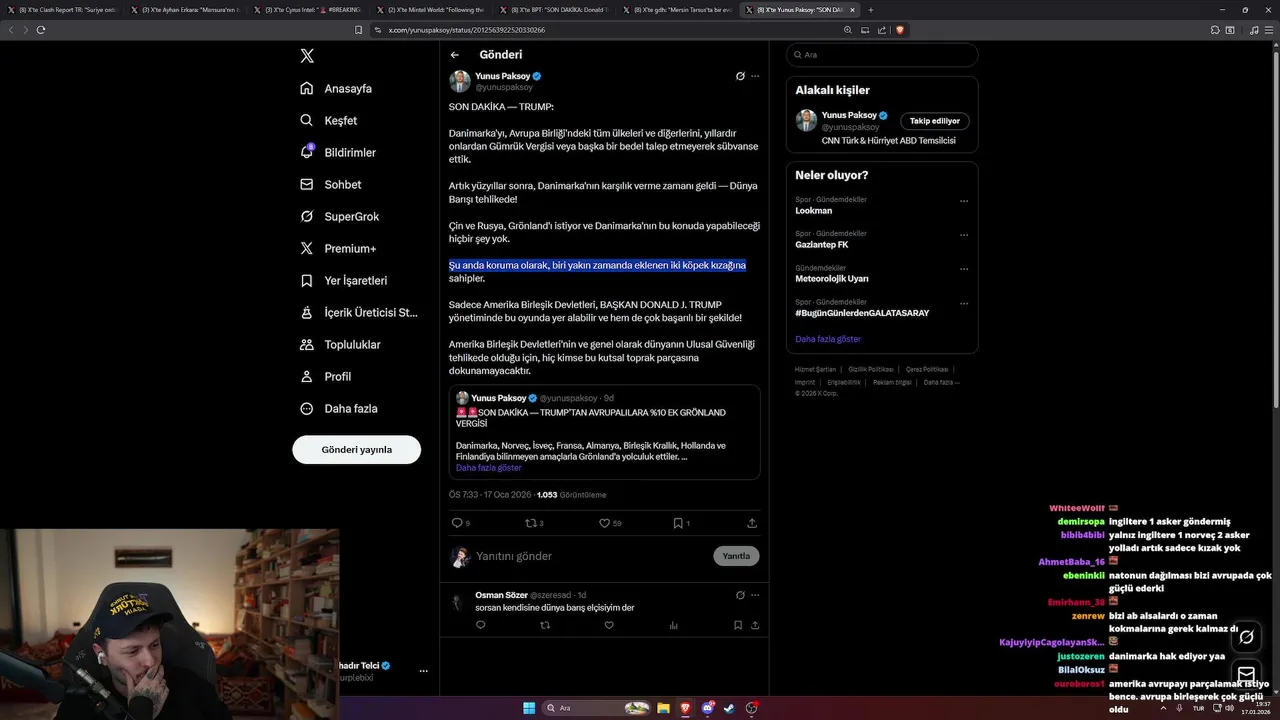Screen dimensions: 1280x720
Task: Open Sohbet messages
Action: [331, 184]
